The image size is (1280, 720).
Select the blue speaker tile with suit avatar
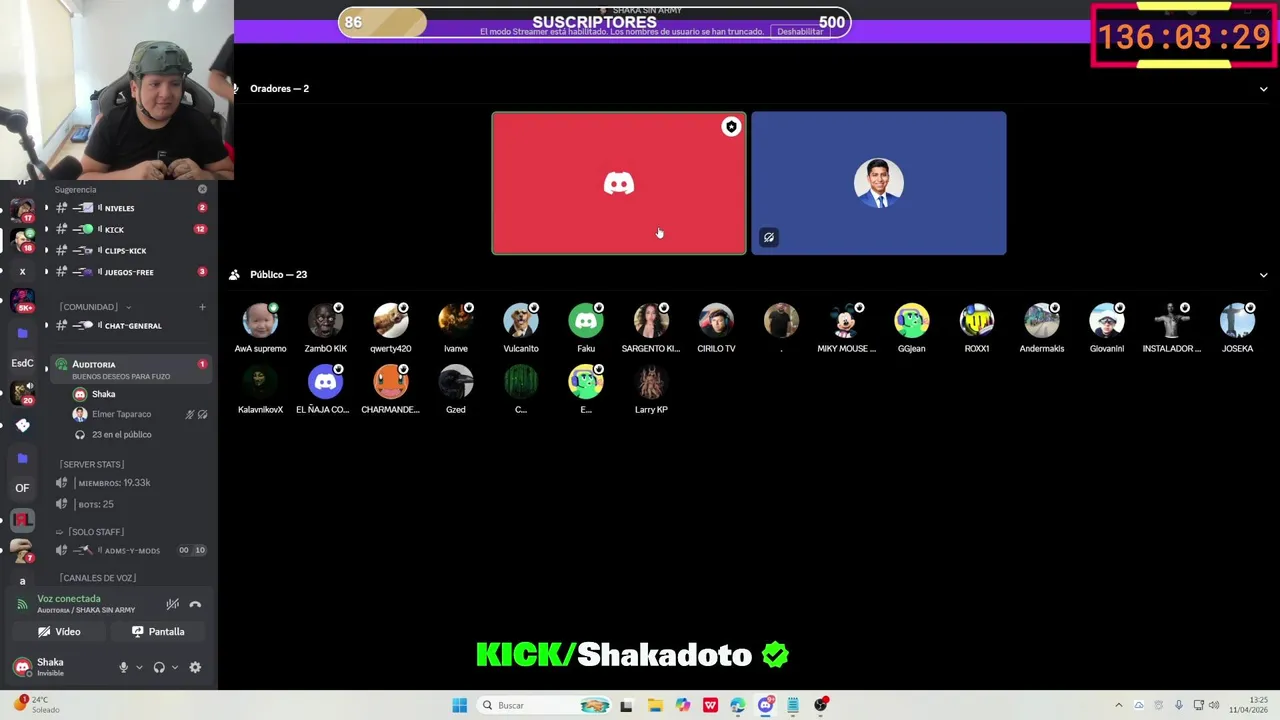pyautogui.click(x=879, y=183)
